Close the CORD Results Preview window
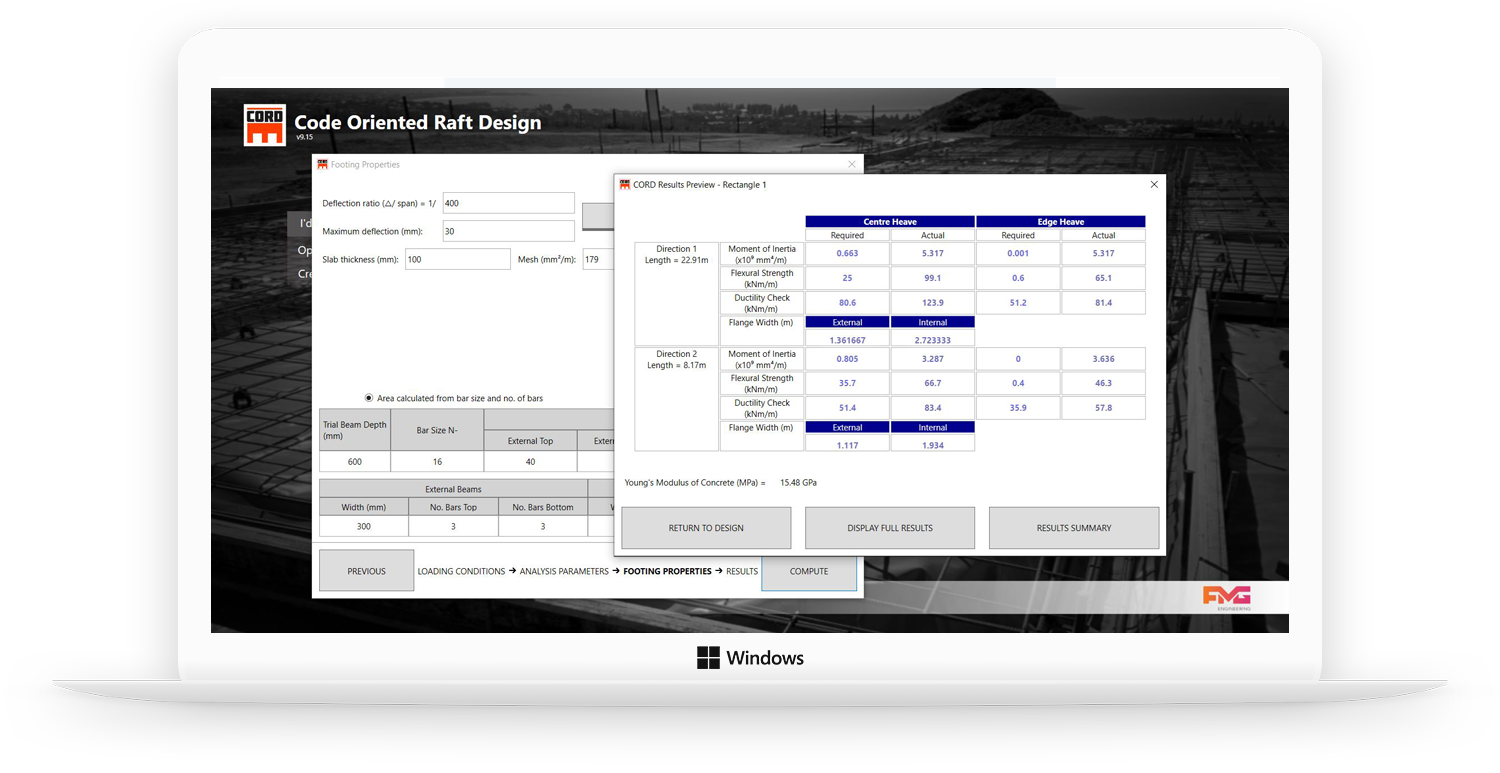This screenshot has height=773, width=1500. [x=1154, y=185]
